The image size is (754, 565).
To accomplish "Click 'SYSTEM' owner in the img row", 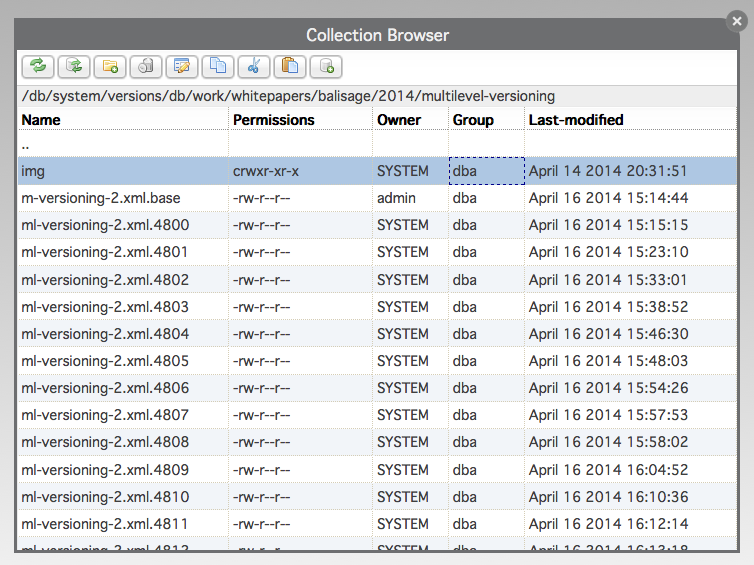I will (402, 171).
